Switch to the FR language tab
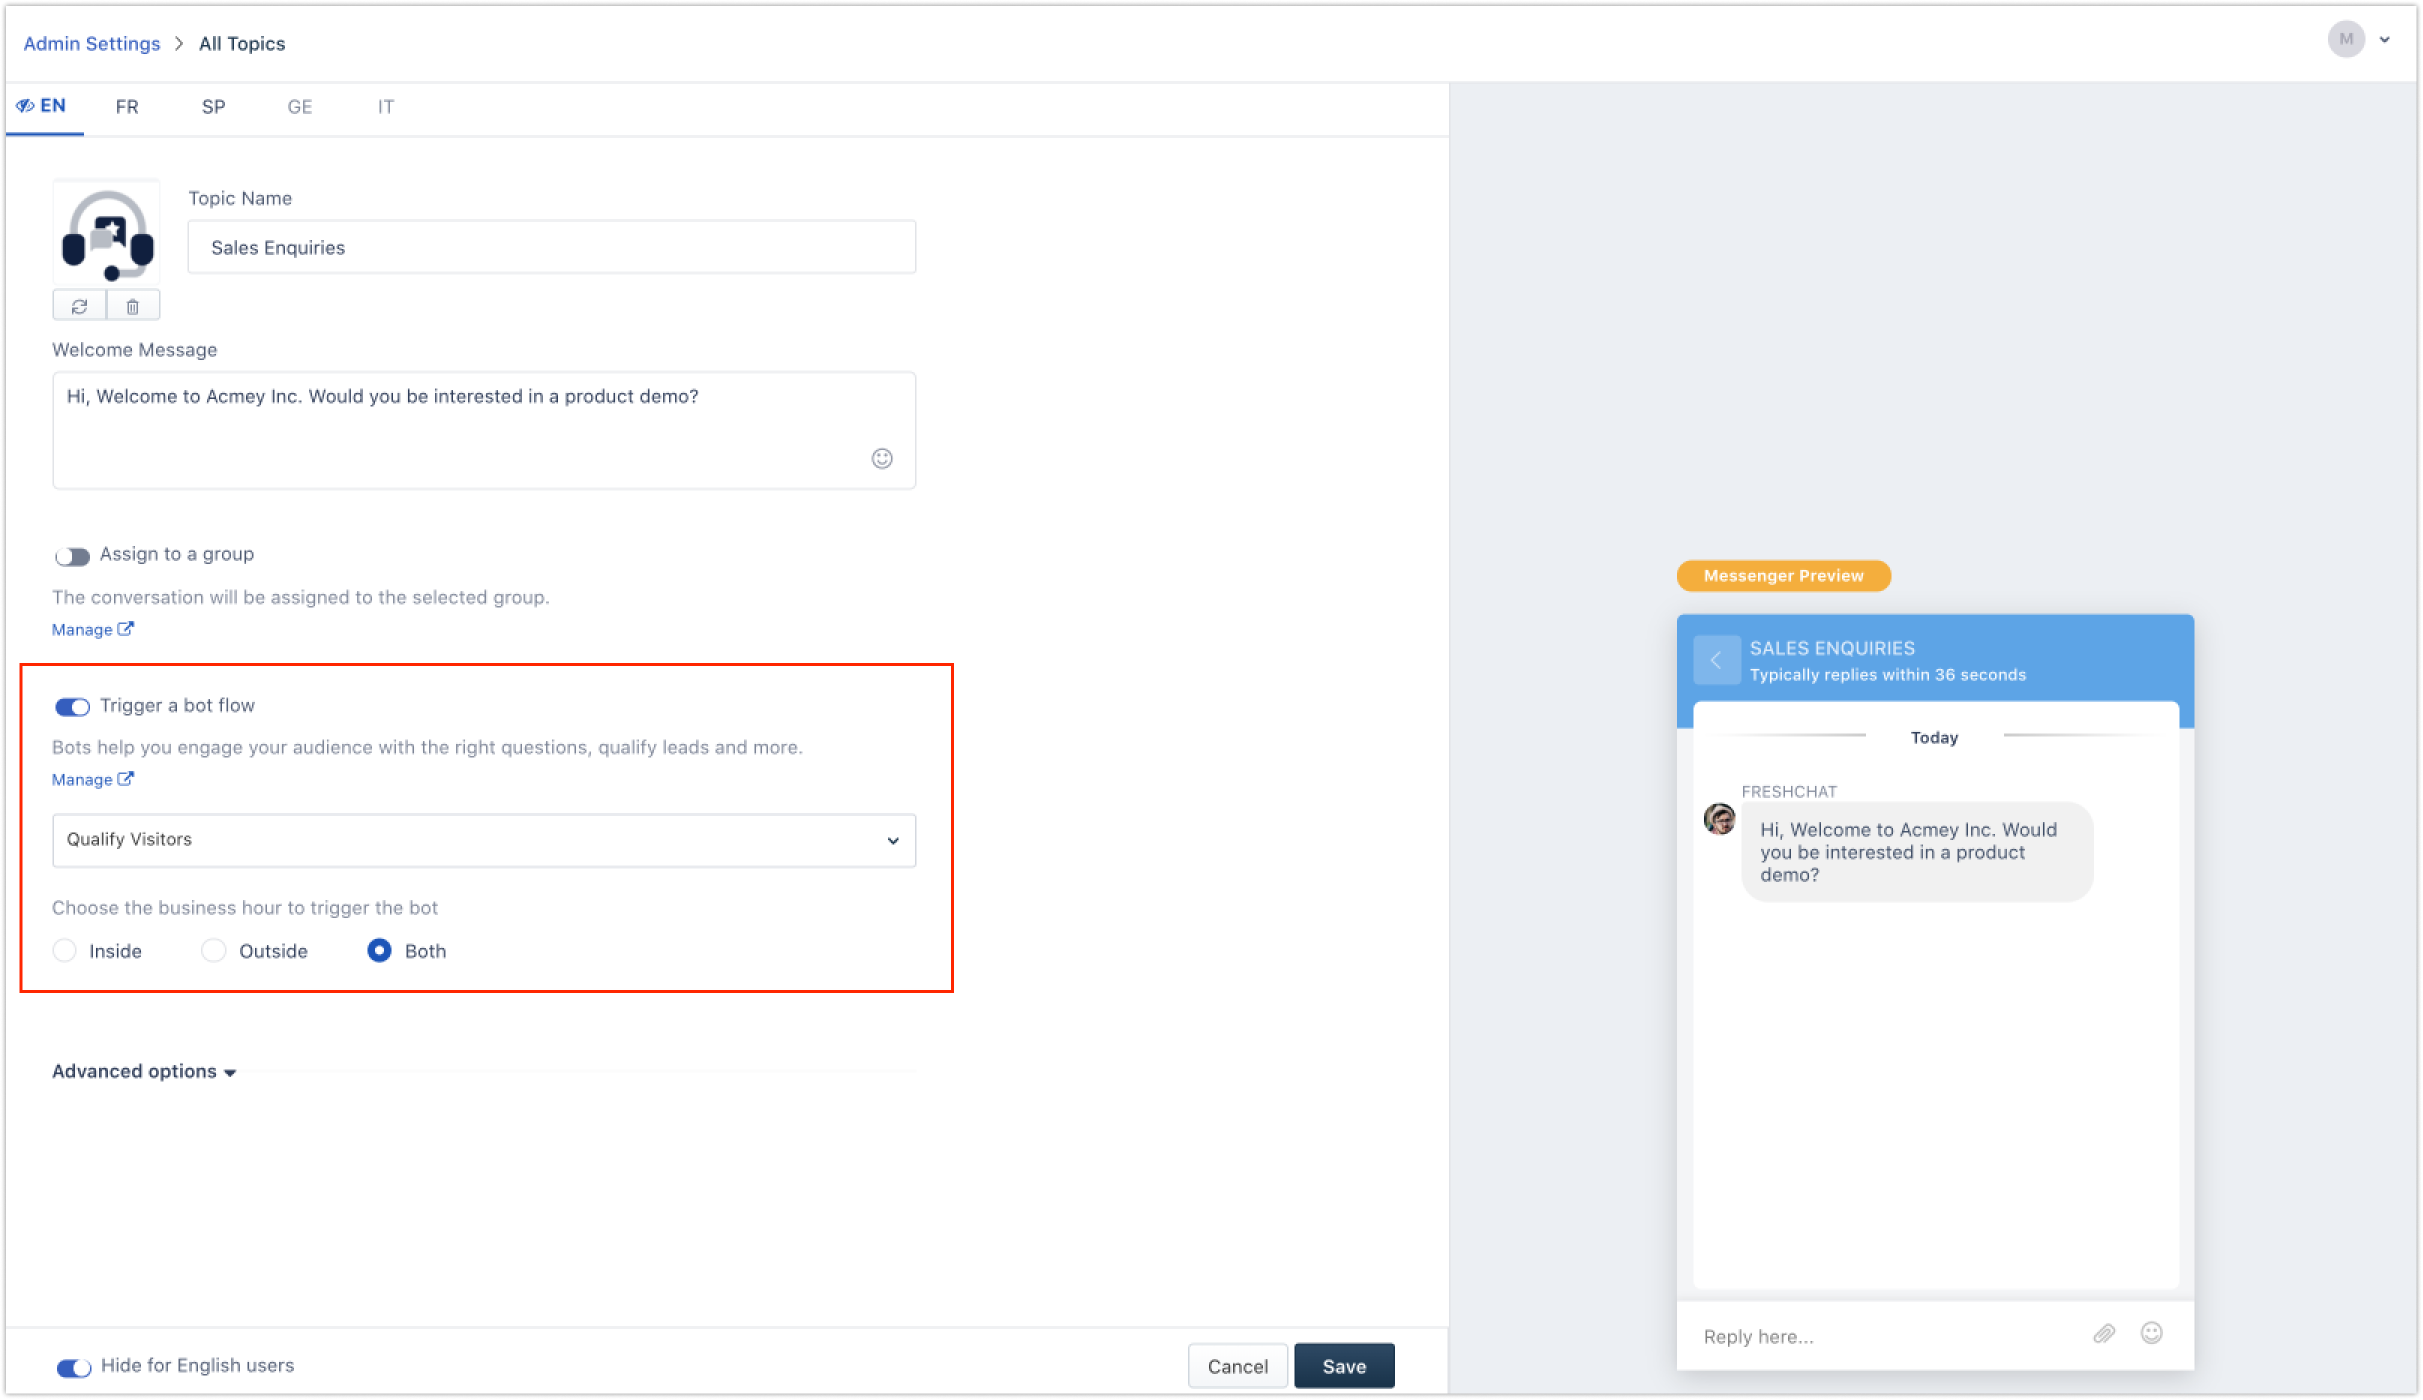The height and width of the screenshot is (1400, 2423). click(127, 107)
